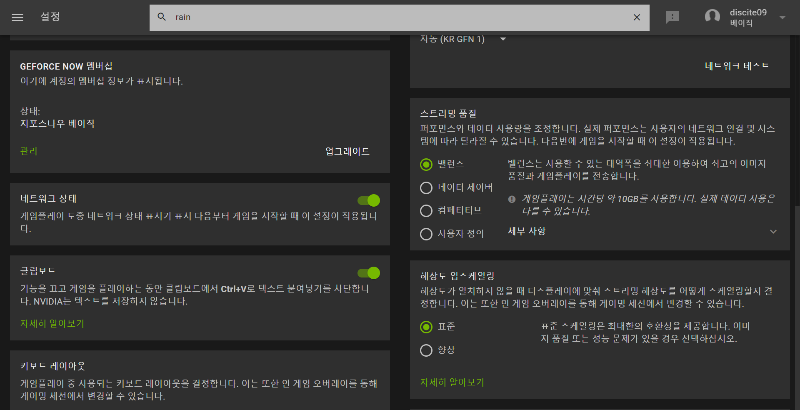Open the feedback message icon
The width and height of the screenshot is (800, 410).
click(672, 17)
